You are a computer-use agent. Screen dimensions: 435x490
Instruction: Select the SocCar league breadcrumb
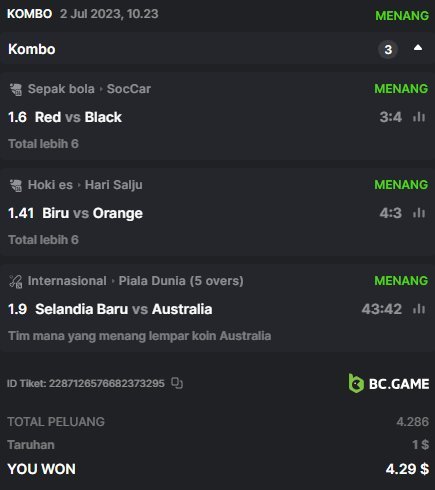[129, 89]
